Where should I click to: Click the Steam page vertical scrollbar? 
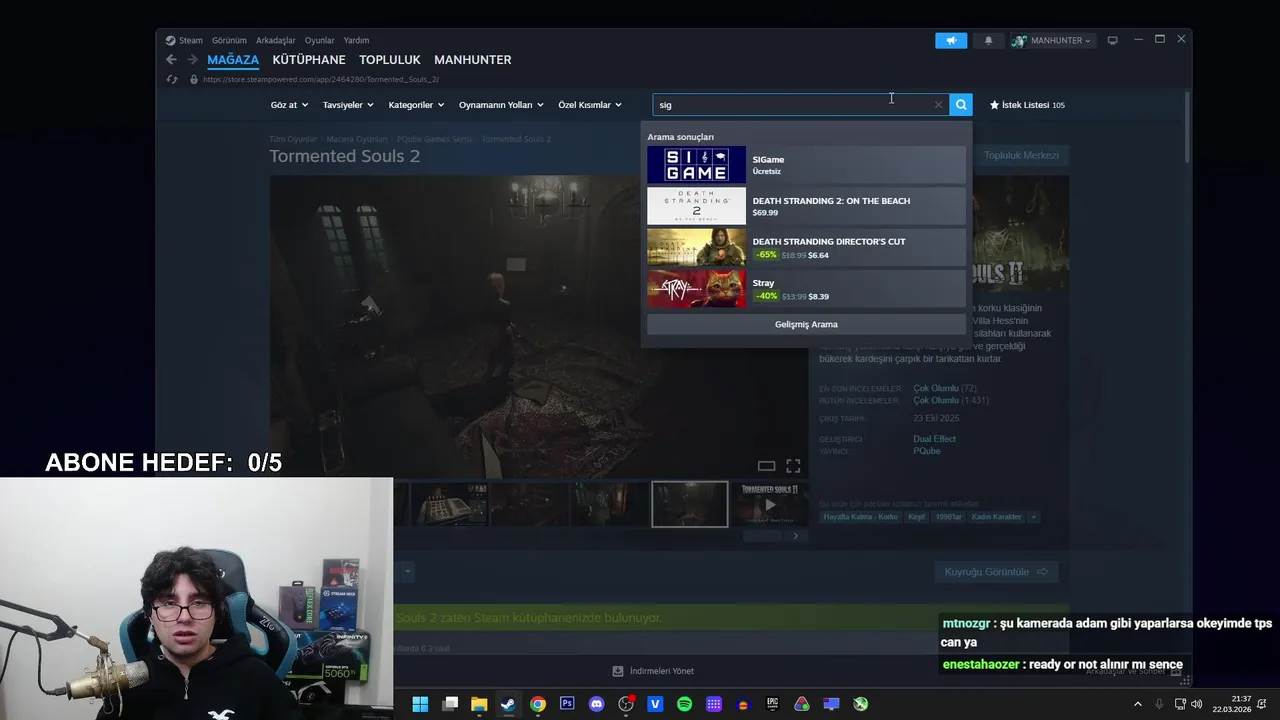(x=1188, y=127)
